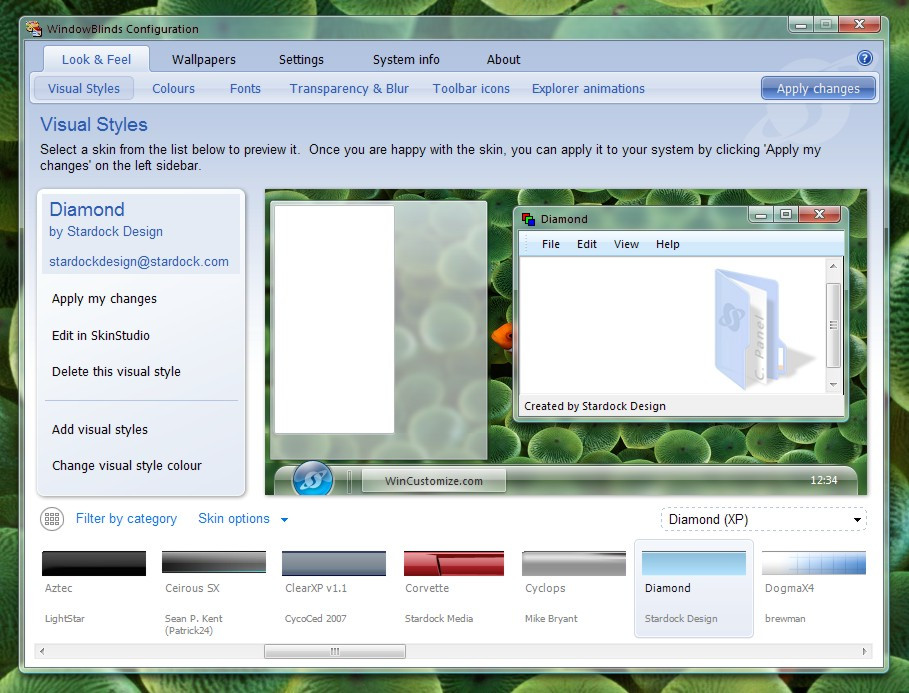This screenshot has width=909, height=693.
Task: Go to the System info tab
Action: 406,59
